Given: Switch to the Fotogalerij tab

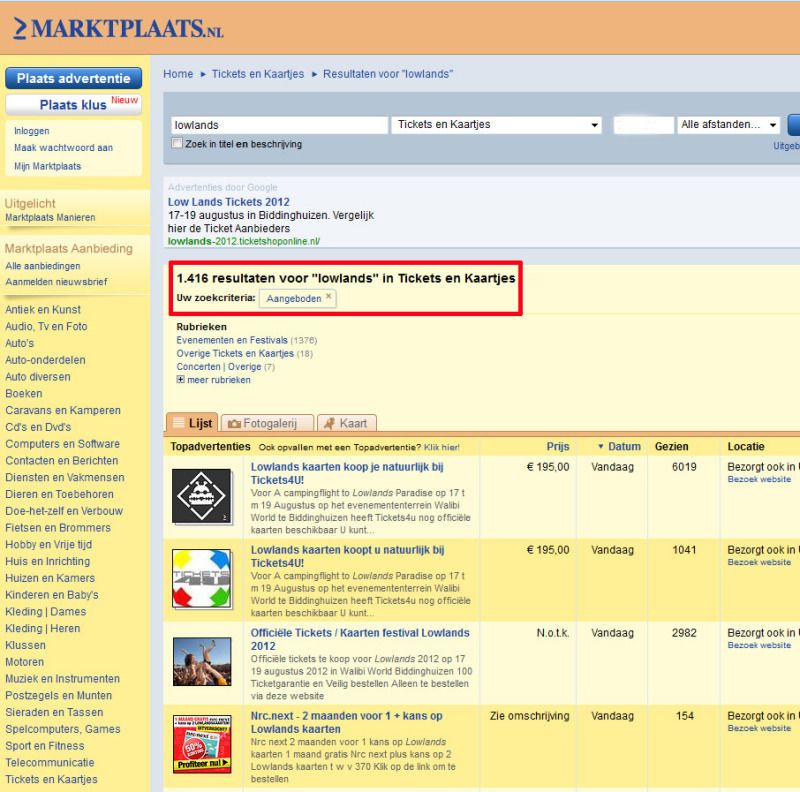Looking at the screenshot, I should pos(267,423).
